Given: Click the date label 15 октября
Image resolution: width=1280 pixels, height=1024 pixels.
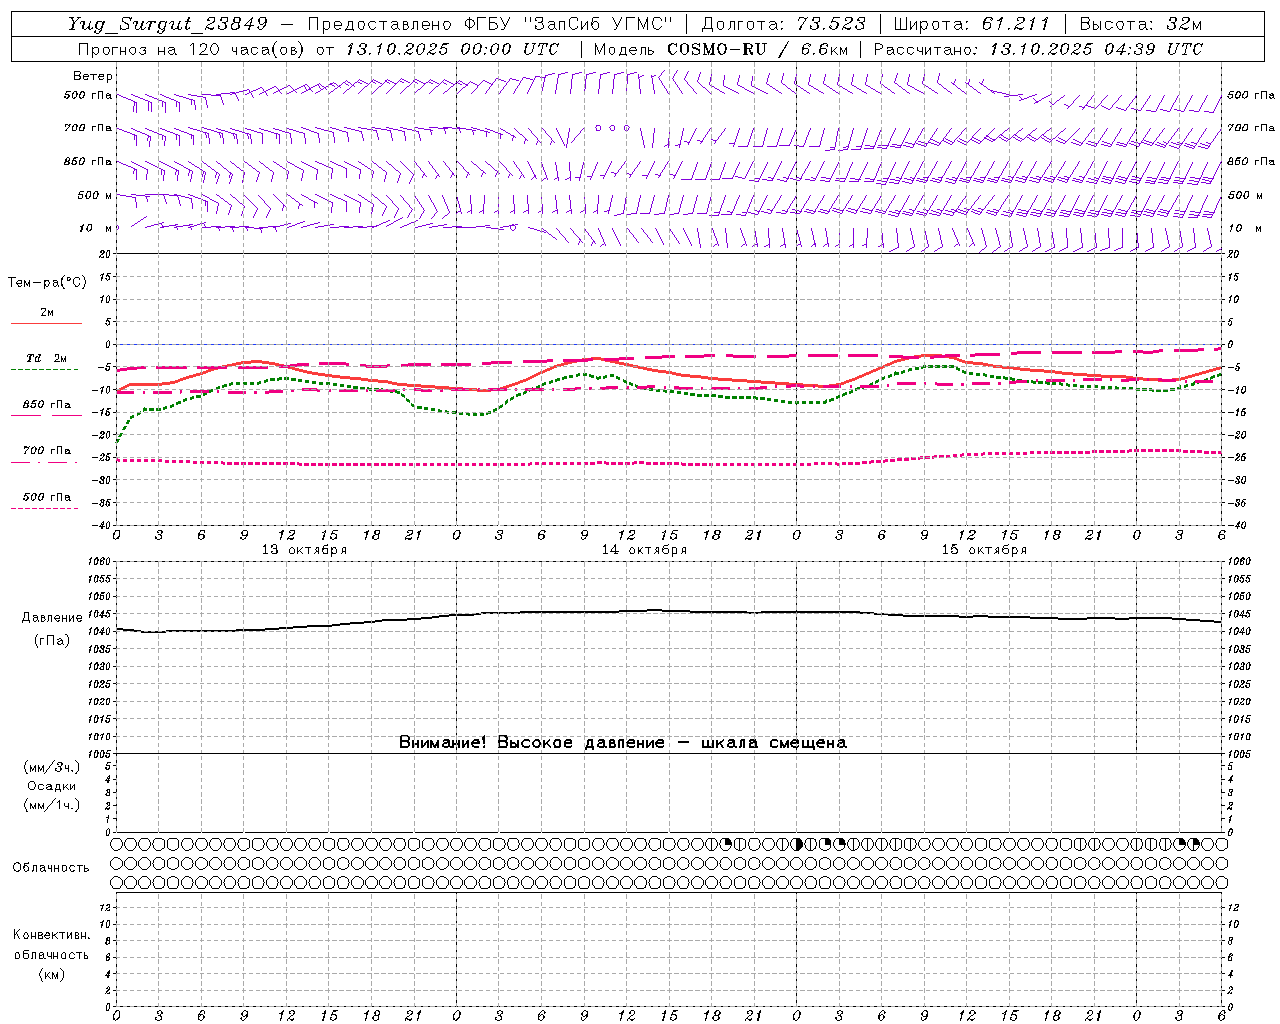Looking at the screenshot, I should point(984,550).
